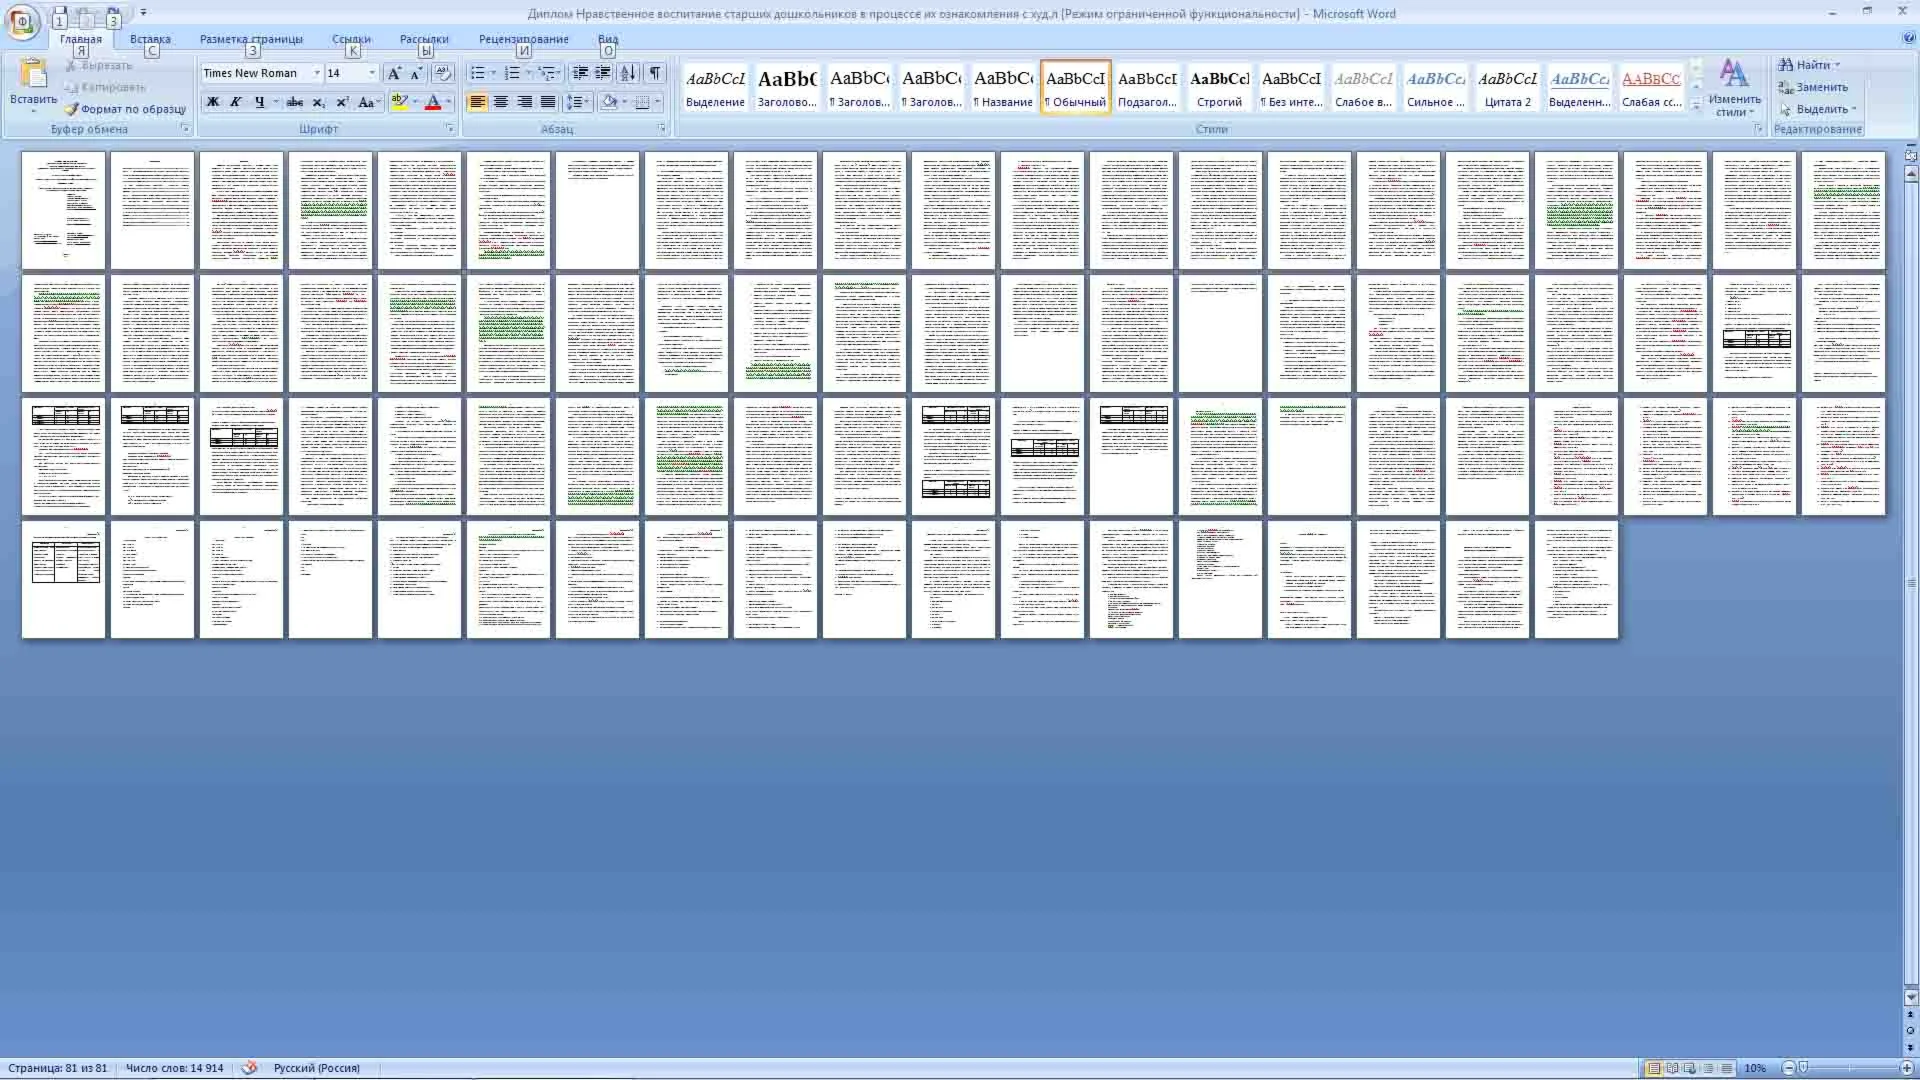
Task: Click the zoom slider handle
Action: 1803,1068
